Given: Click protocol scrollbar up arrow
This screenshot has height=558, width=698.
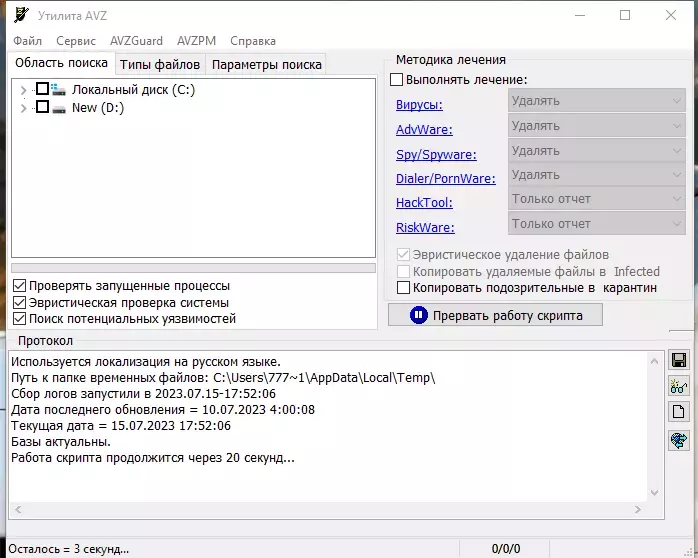Looking at the screenshot, I should click(654, 361).
